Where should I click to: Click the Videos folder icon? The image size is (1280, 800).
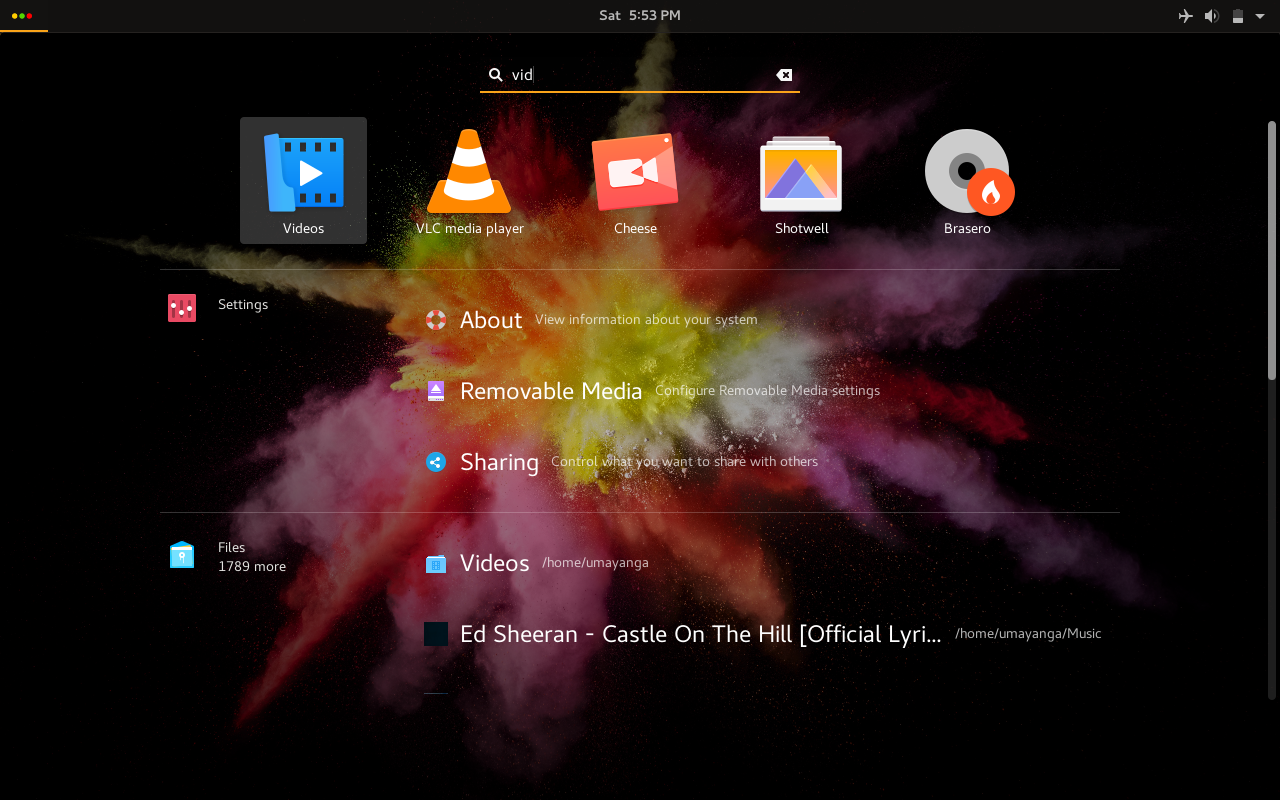pos(436,564)
